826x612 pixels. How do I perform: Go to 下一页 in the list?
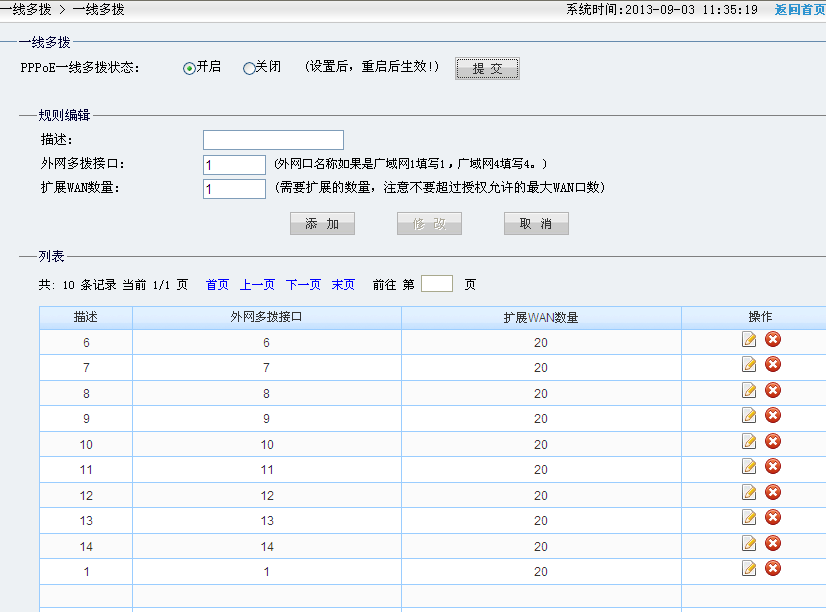click(x=303, y=285)
